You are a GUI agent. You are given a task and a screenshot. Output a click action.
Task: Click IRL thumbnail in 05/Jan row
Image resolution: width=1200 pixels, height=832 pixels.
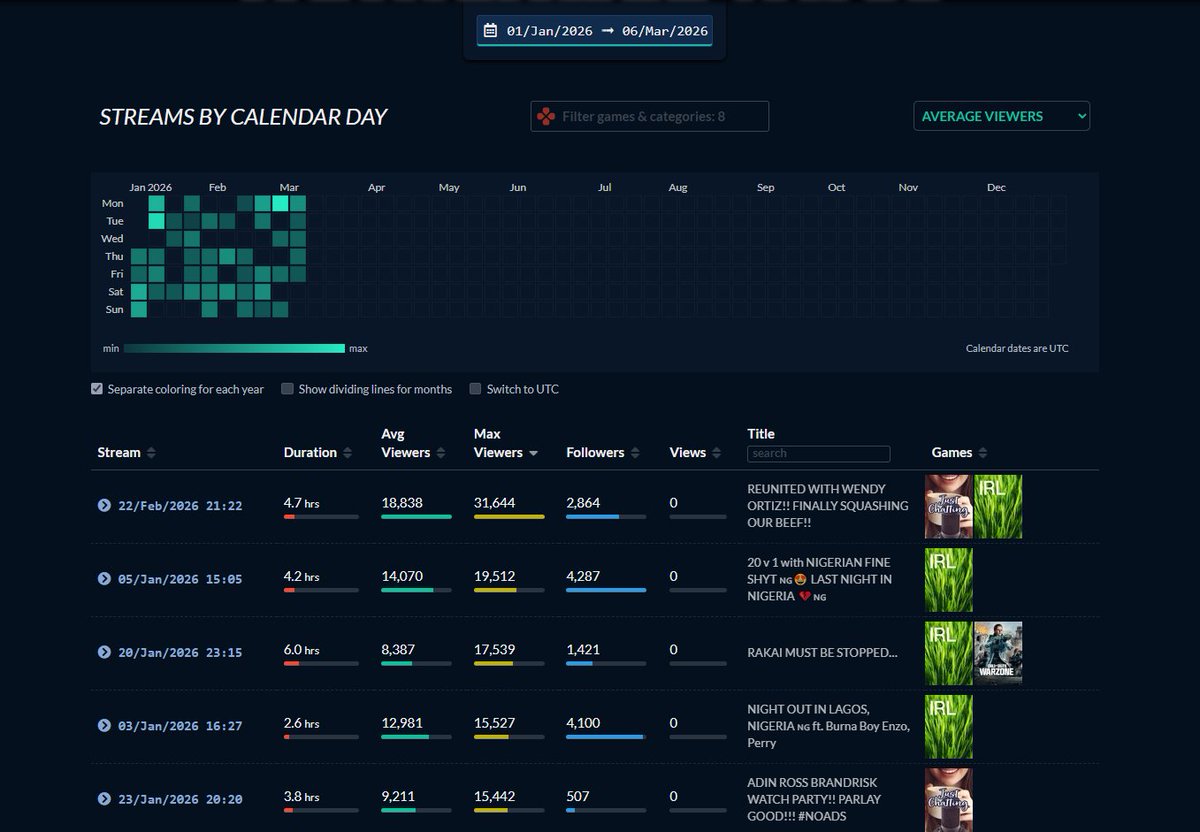tap(948, 580)
